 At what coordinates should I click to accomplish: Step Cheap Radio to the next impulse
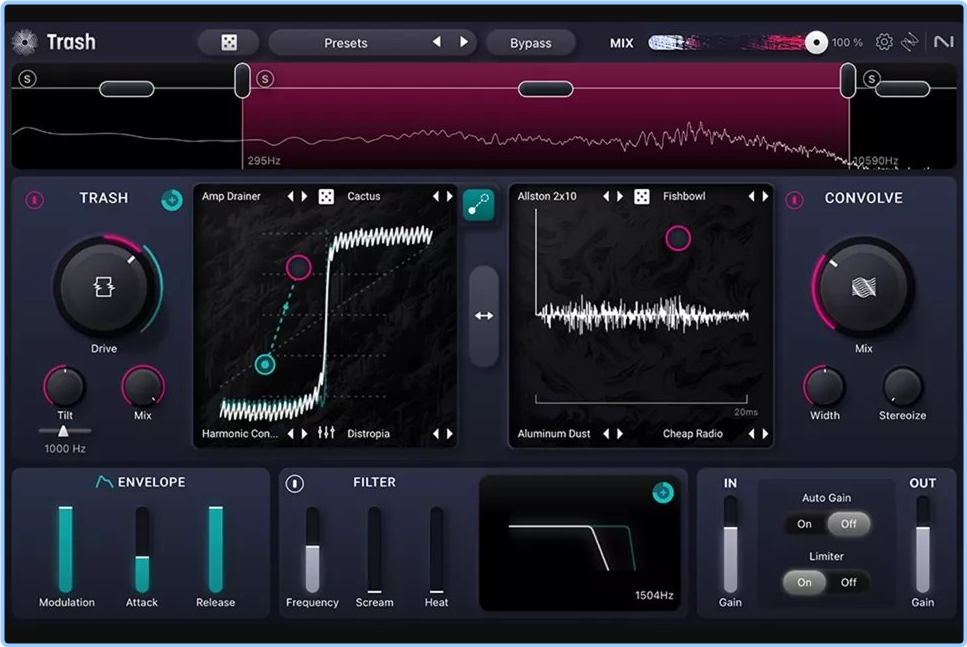pyautogui.click(x=765, y=434)
